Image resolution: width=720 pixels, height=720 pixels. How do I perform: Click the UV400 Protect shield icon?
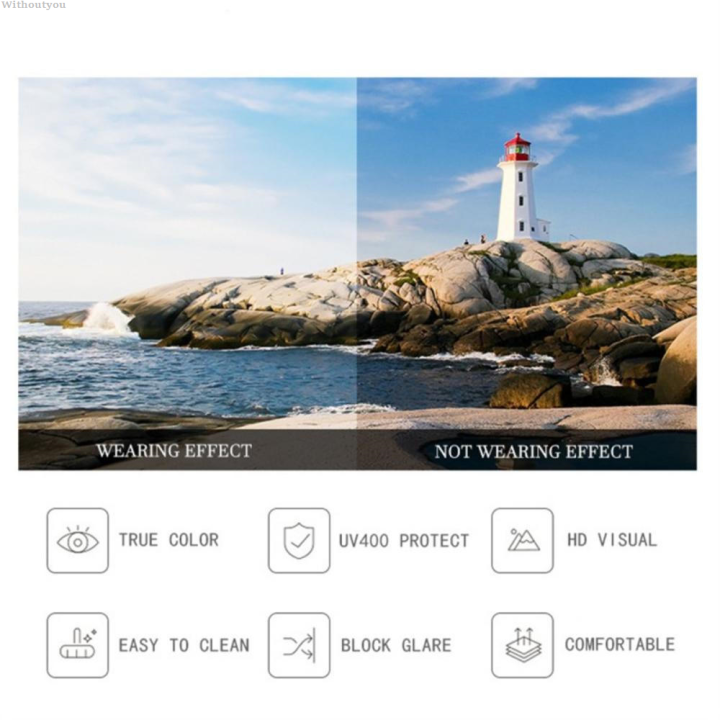pos(299,540)
